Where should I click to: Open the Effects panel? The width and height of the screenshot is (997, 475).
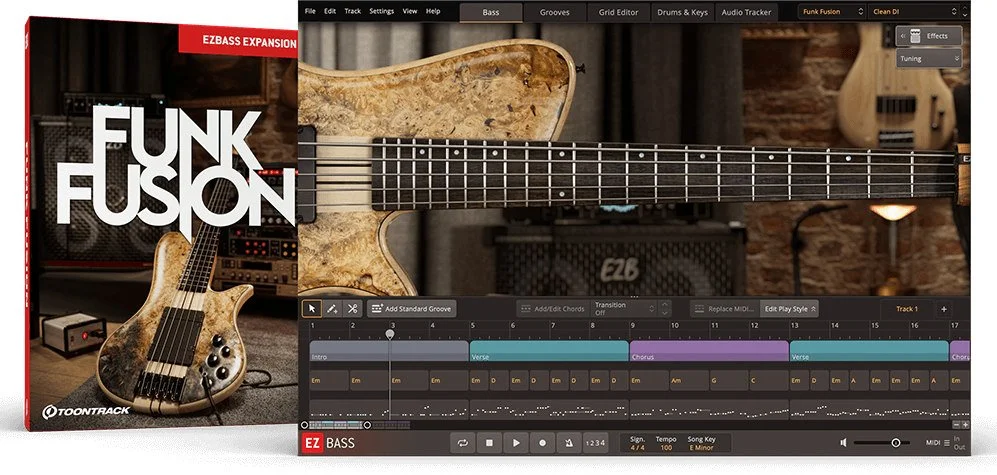point(930,36)
